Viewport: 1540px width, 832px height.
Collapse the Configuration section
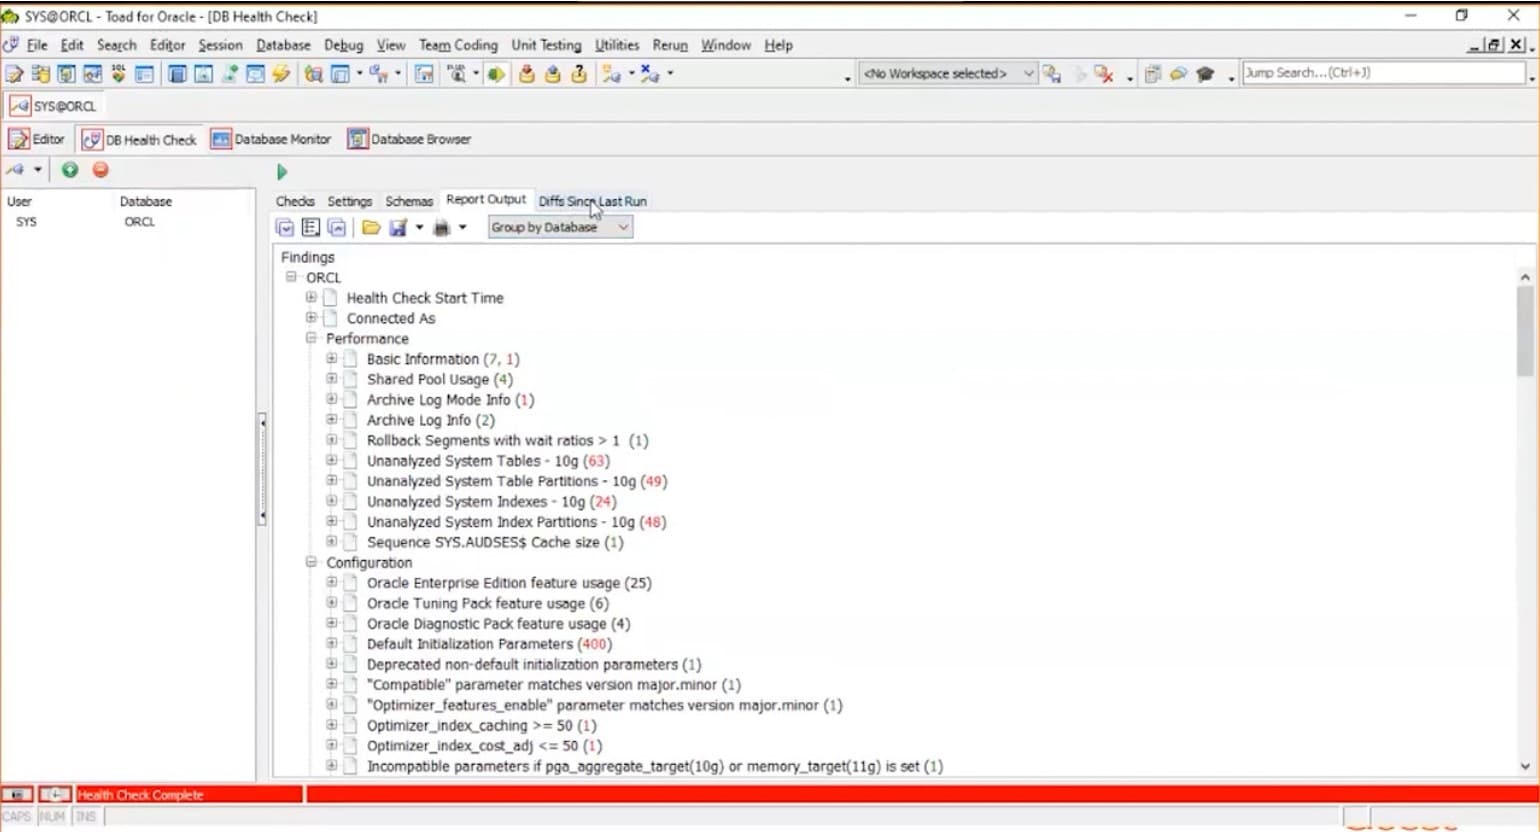pos(312,562)
